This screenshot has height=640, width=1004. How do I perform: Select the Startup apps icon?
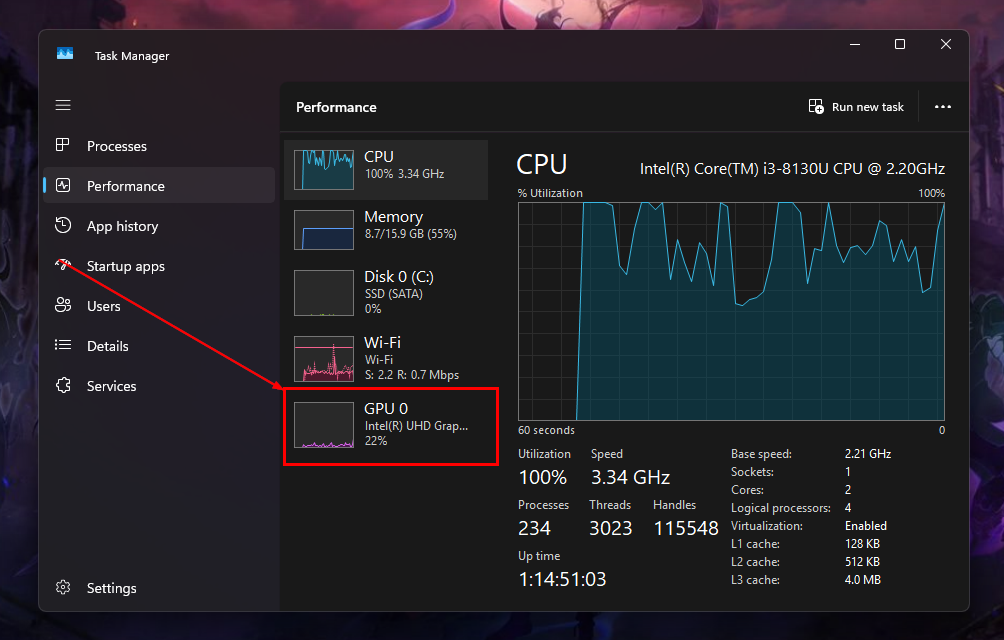[x=63, y=266]
